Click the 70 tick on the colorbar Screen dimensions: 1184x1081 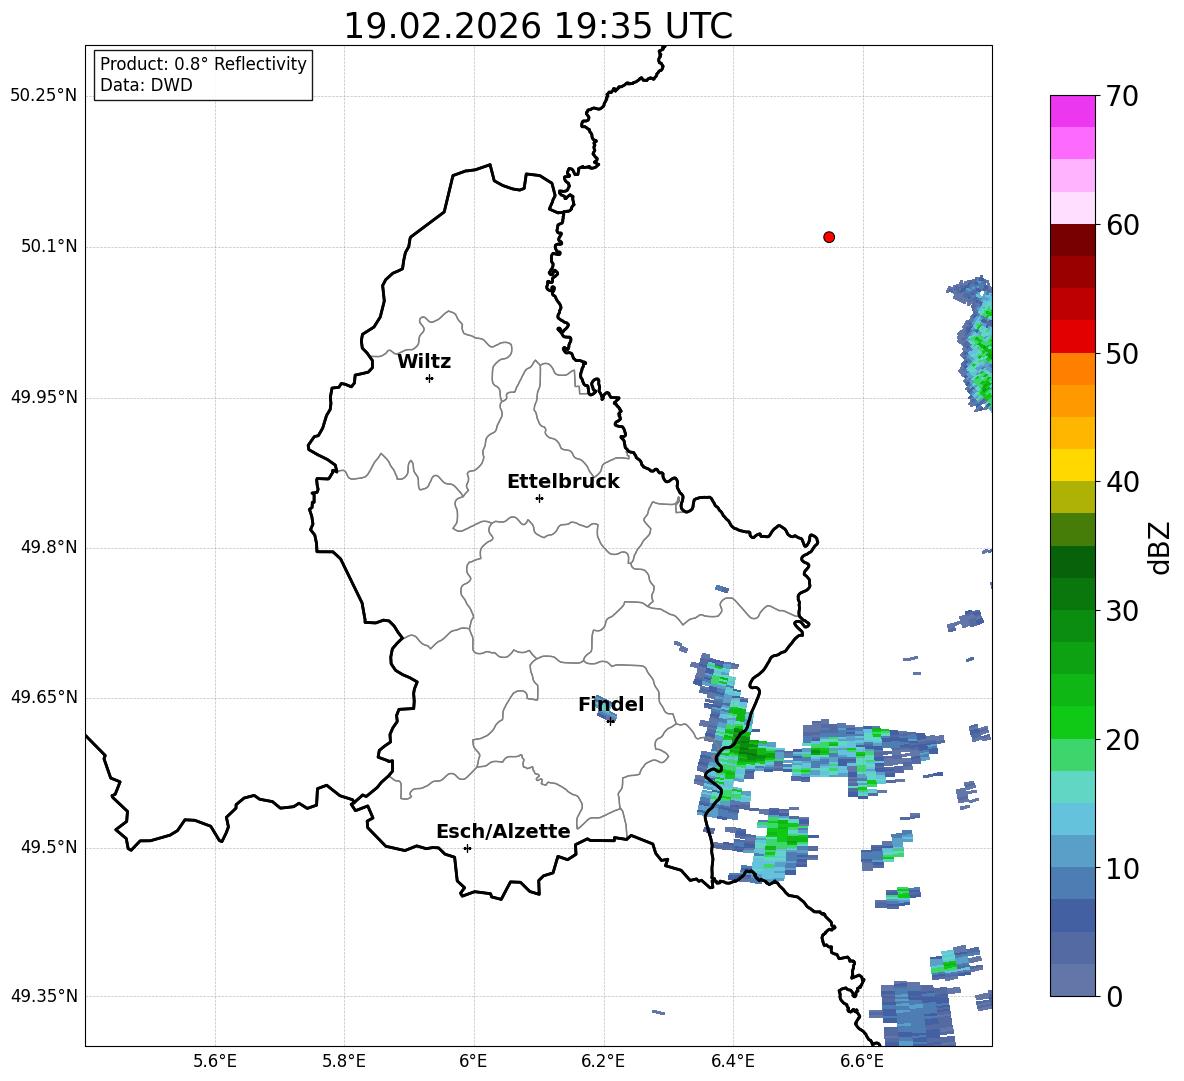pos(1123,97)
